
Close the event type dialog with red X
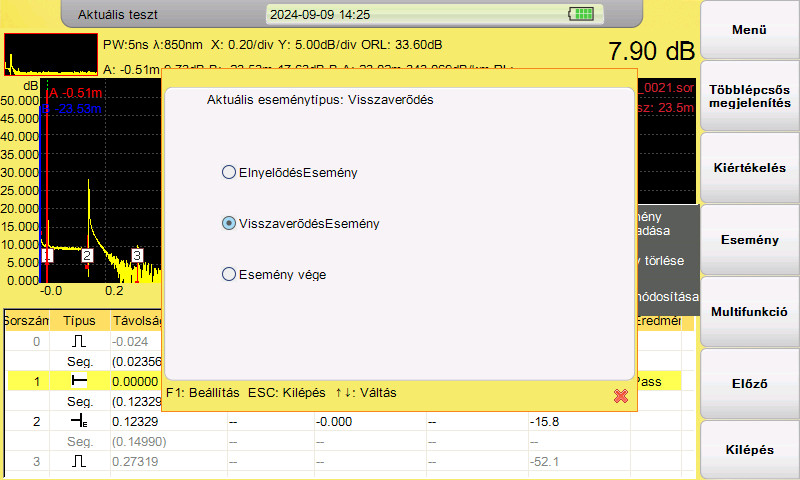coord(620,396)
